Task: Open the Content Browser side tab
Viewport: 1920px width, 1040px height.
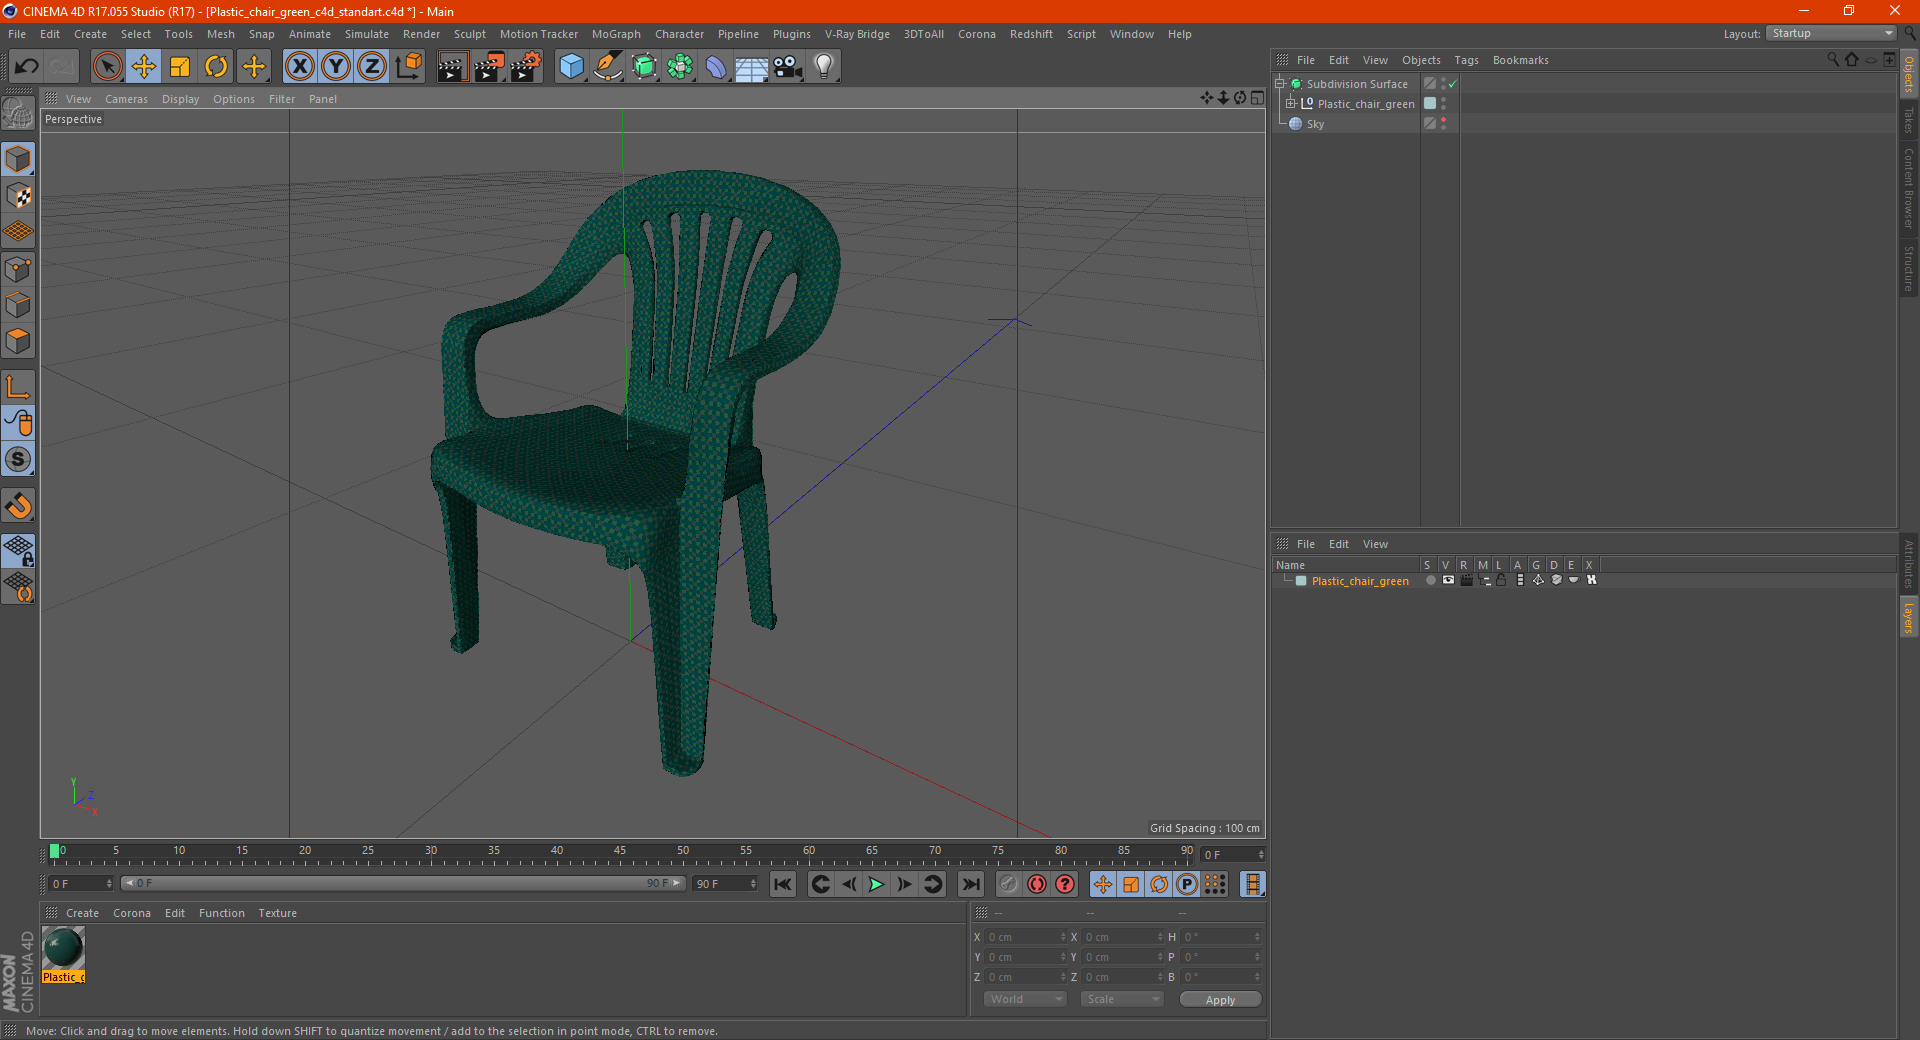Action: [x=1908, y=189]
